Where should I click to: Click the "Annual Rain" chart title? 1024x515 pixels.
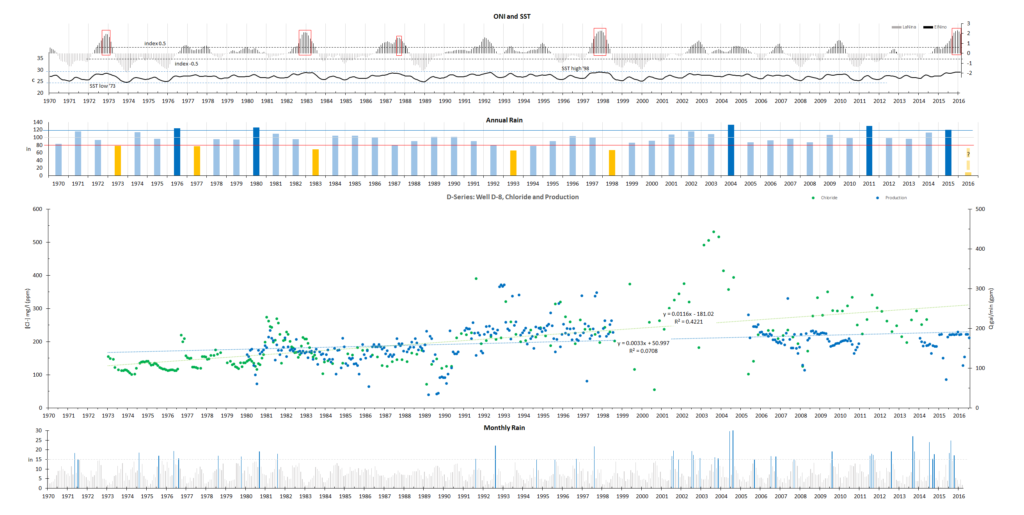click(x=512, y=120)
